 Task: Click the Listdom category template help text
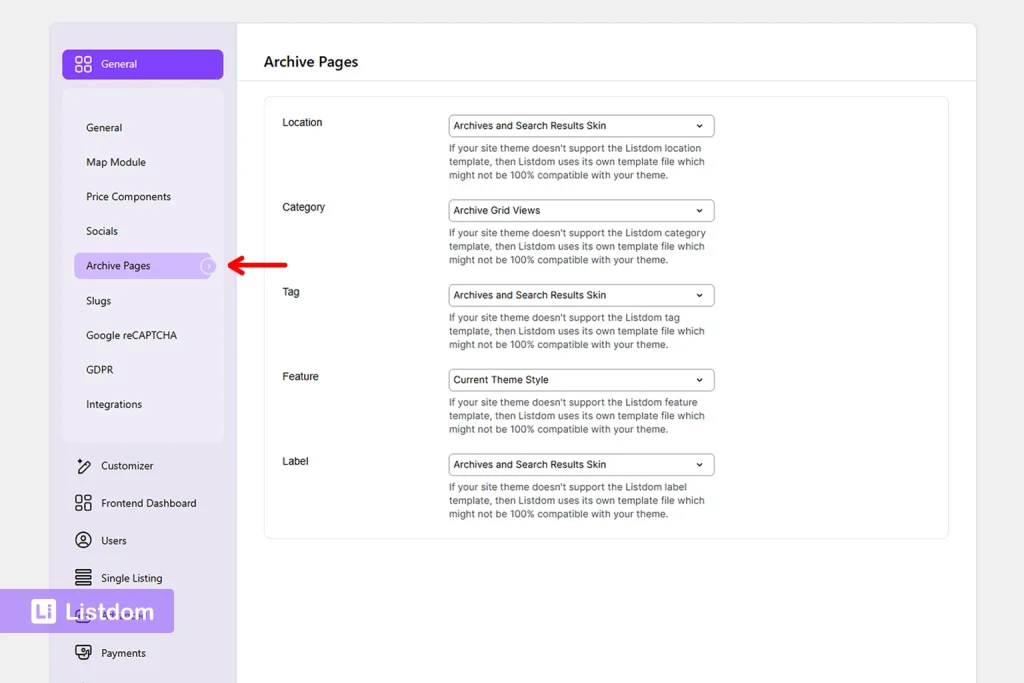577,246
